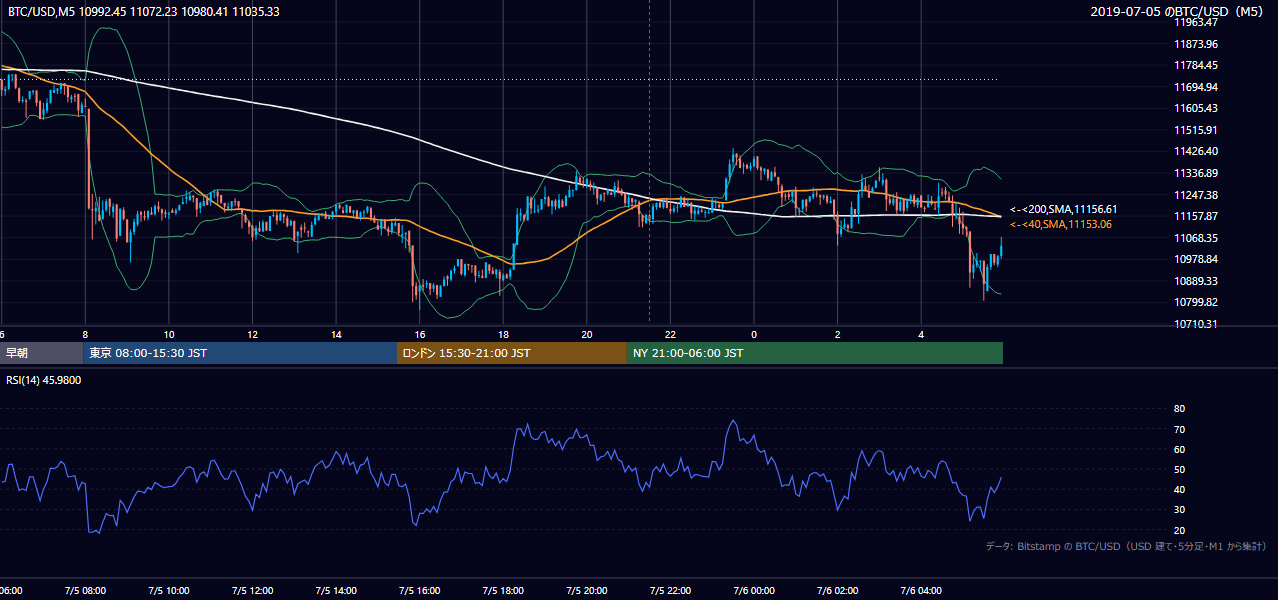This screenshot has width=1278, height=600.
Task: Click hour tick 14 under price chart
Action: click(336, 335)
